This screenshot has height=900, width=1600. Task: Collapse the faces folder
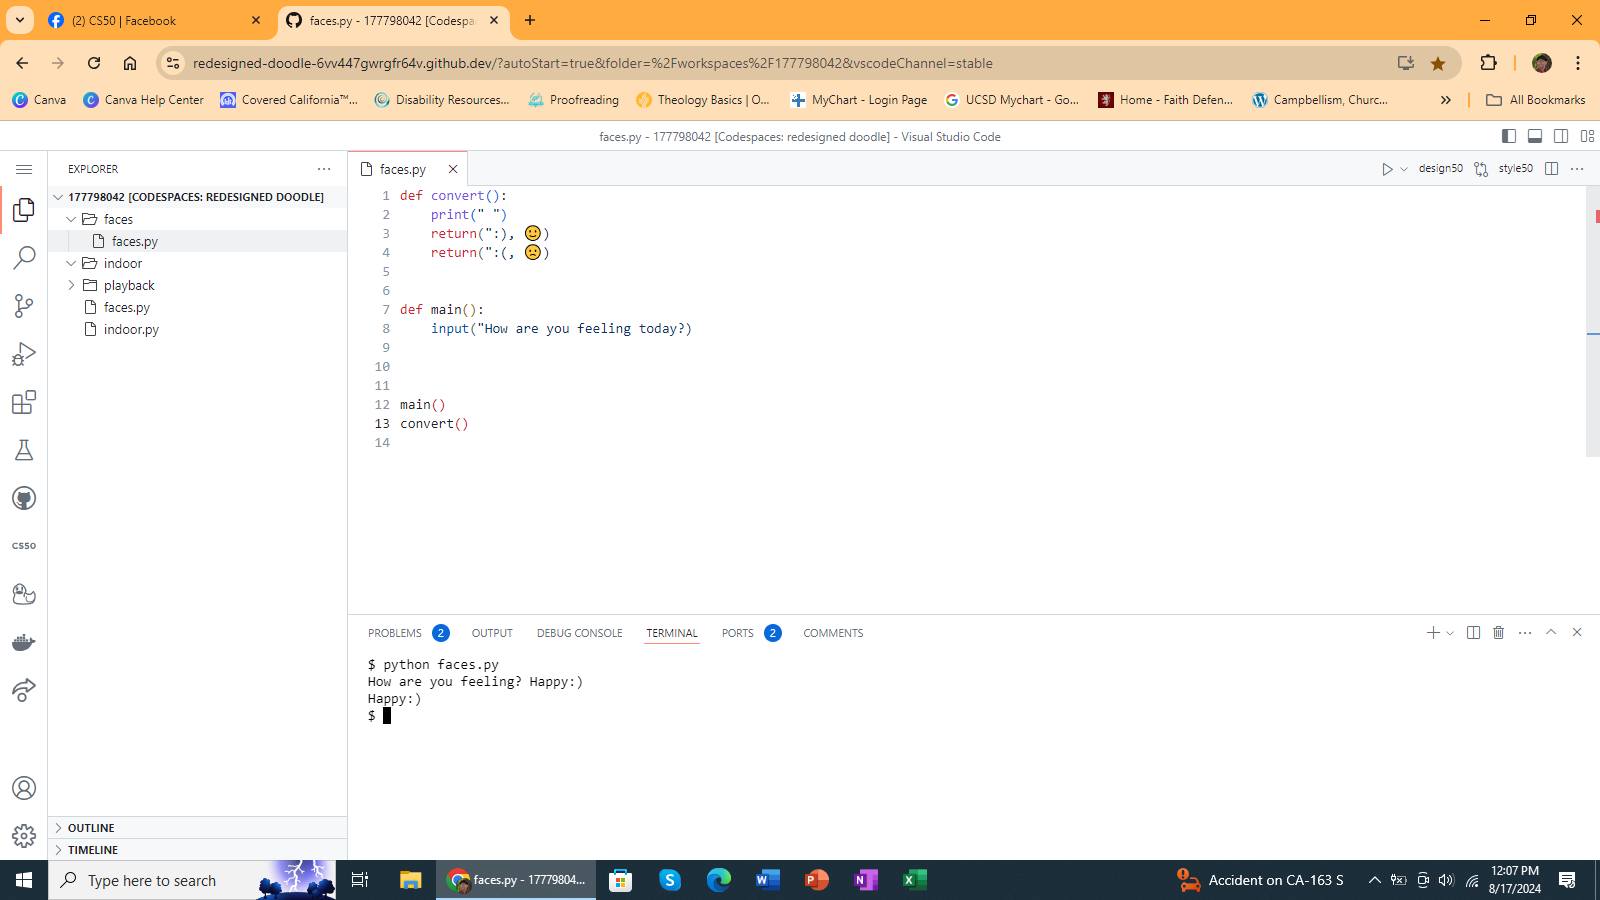[x=198, y=219]
